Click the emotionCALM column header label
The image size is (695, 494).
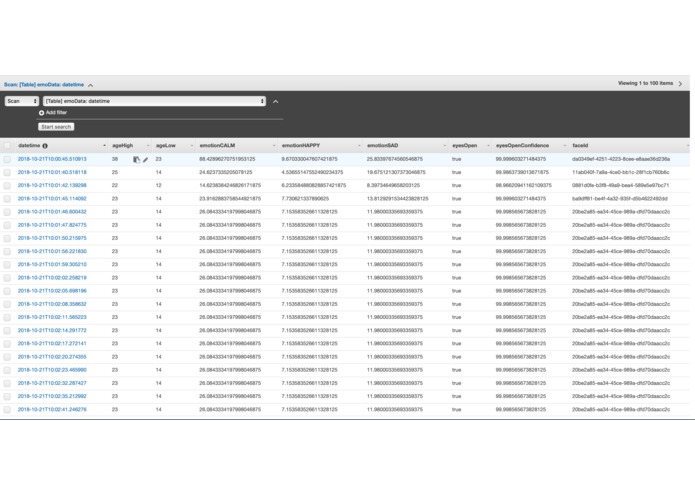pos(217,146)
